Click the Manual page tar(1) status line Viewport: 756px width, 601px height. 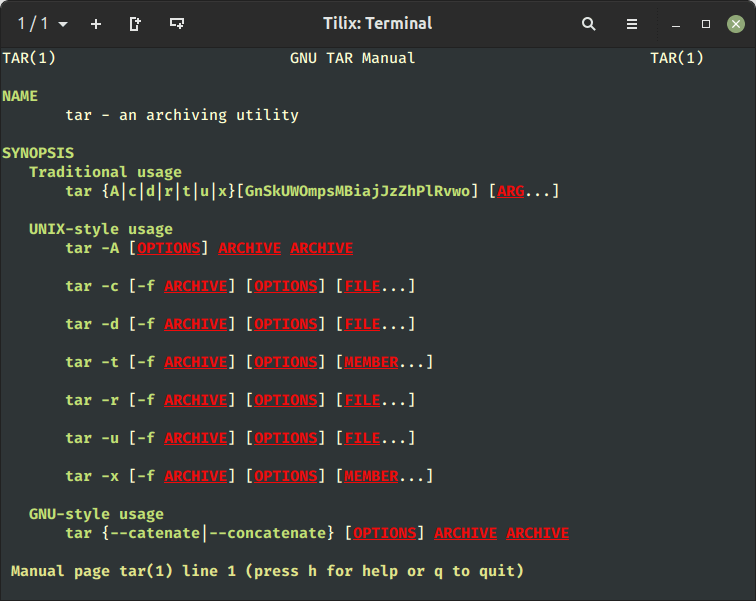tap(267, 571)
